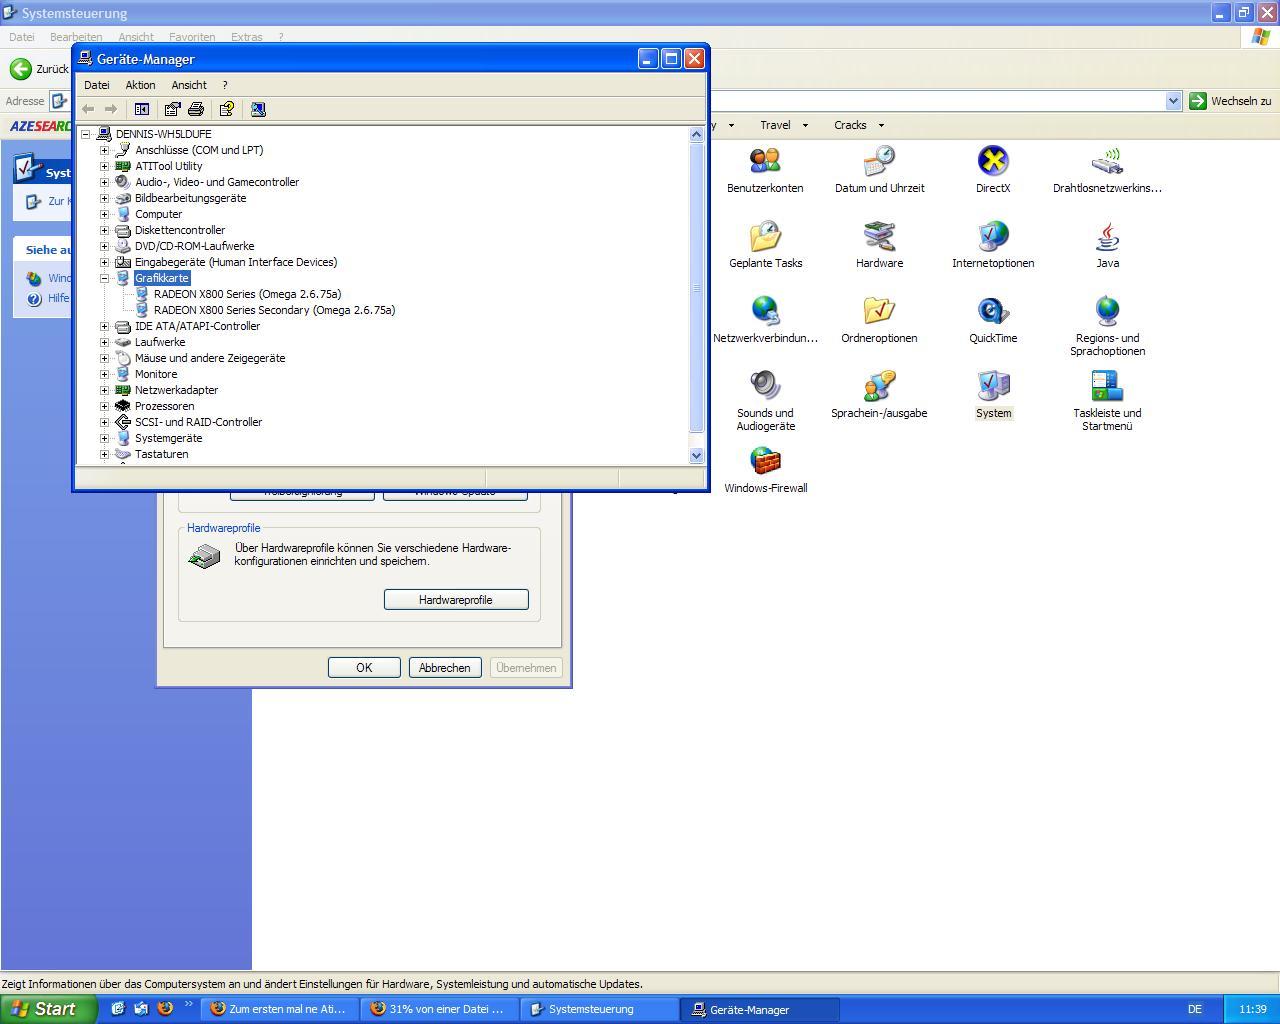This screenshot has height=1024, width=1280.
Task: Expand the Prozessoren node
Action: coord(104,406)
